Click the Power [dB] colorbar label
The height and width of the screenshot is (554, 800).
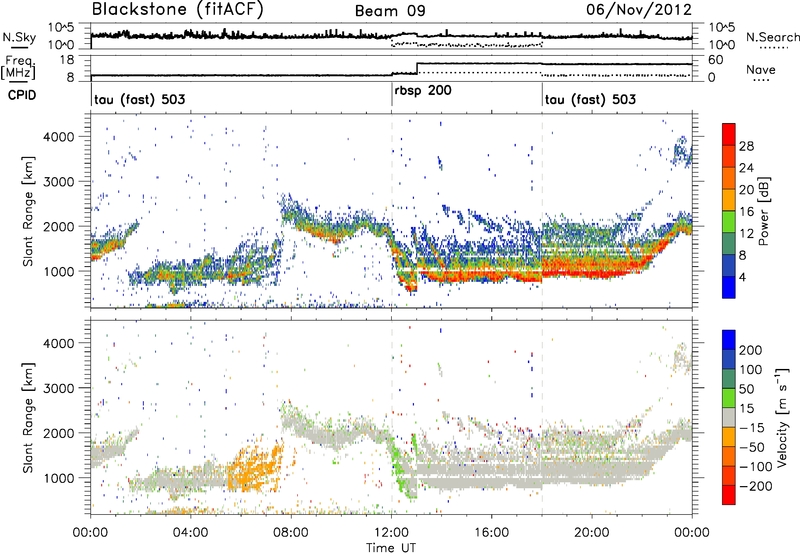[763, 211]
